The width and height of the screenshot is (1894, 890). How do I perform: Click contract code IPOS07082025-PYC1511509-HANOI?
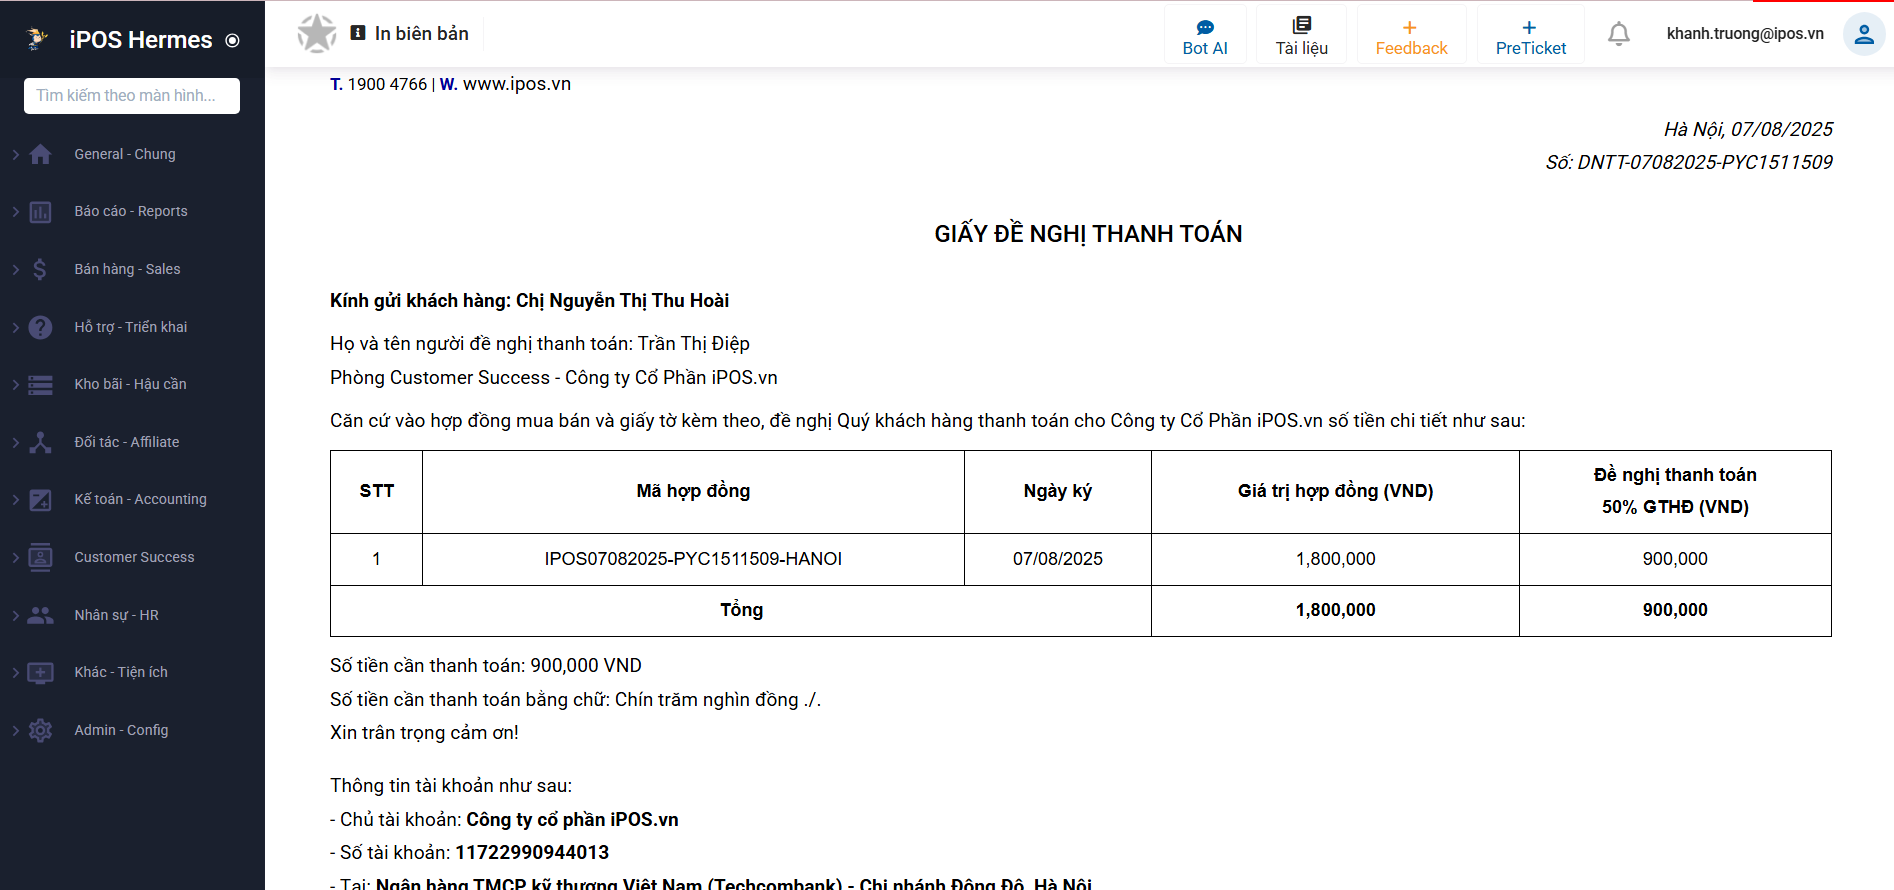(x=693, y=559)
